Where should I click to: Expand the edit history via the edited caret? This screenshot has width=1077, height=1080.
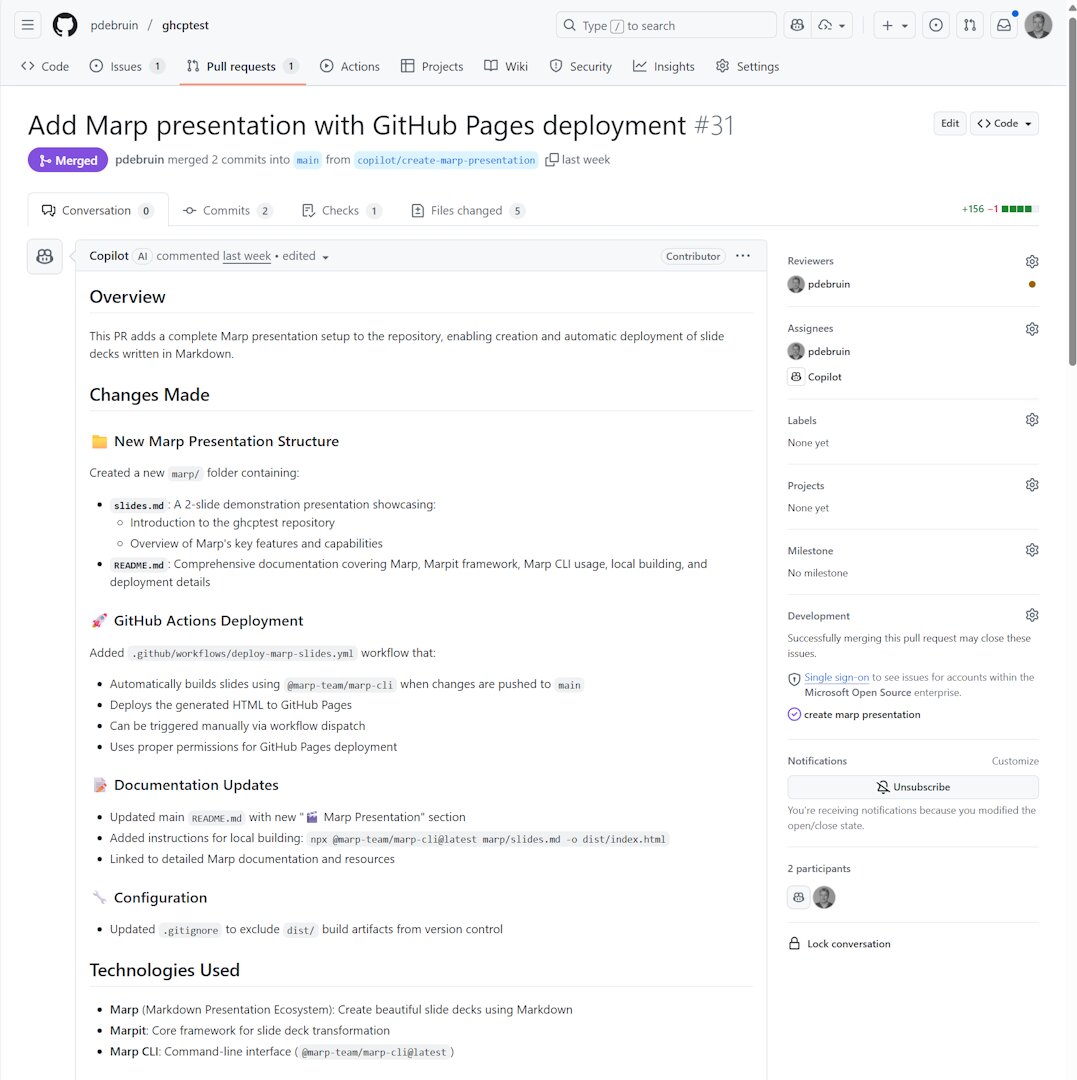[x=326, y=256]
